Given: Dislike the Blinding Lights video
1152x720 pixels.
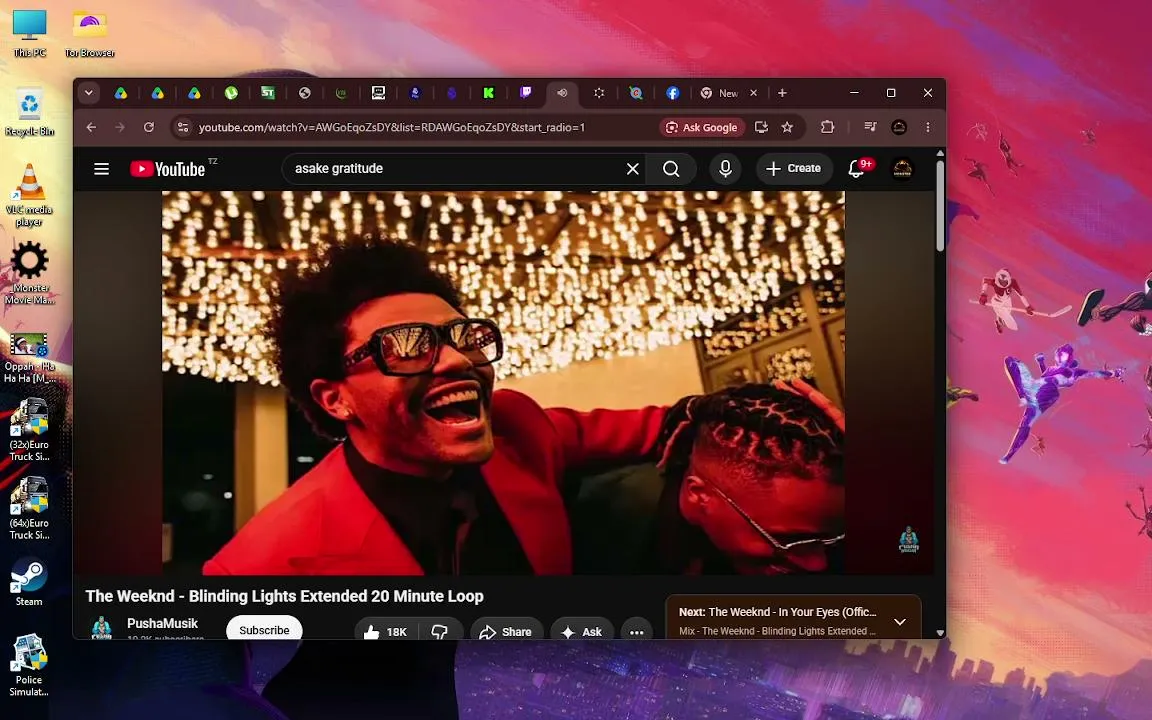Looking at the screenshot, I should pos(440,631).
